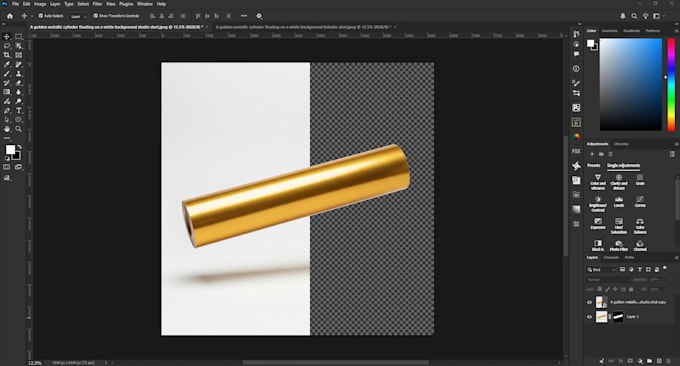
Task: Show more align options ellipsis
Action: 244,16
